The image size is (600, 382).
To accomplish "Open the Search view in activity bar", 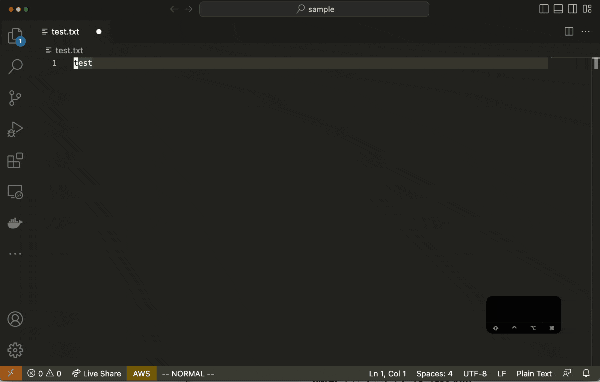I will [15, 67].
